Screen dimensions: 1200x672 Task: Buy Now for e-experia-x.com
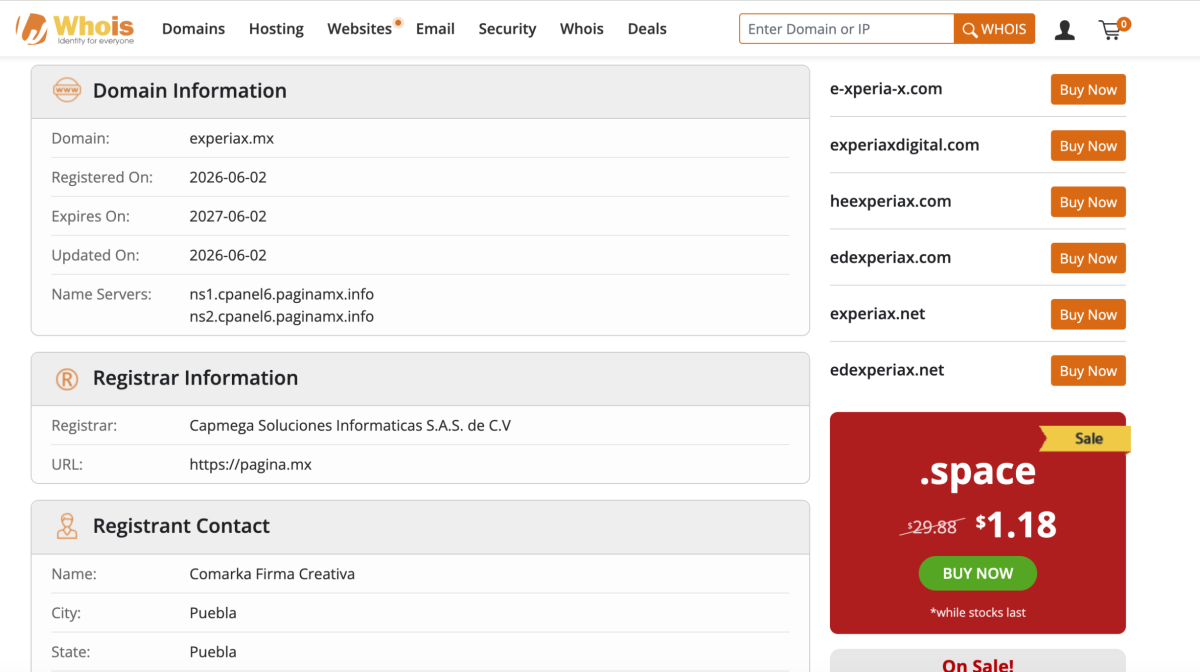[1088, 89]
